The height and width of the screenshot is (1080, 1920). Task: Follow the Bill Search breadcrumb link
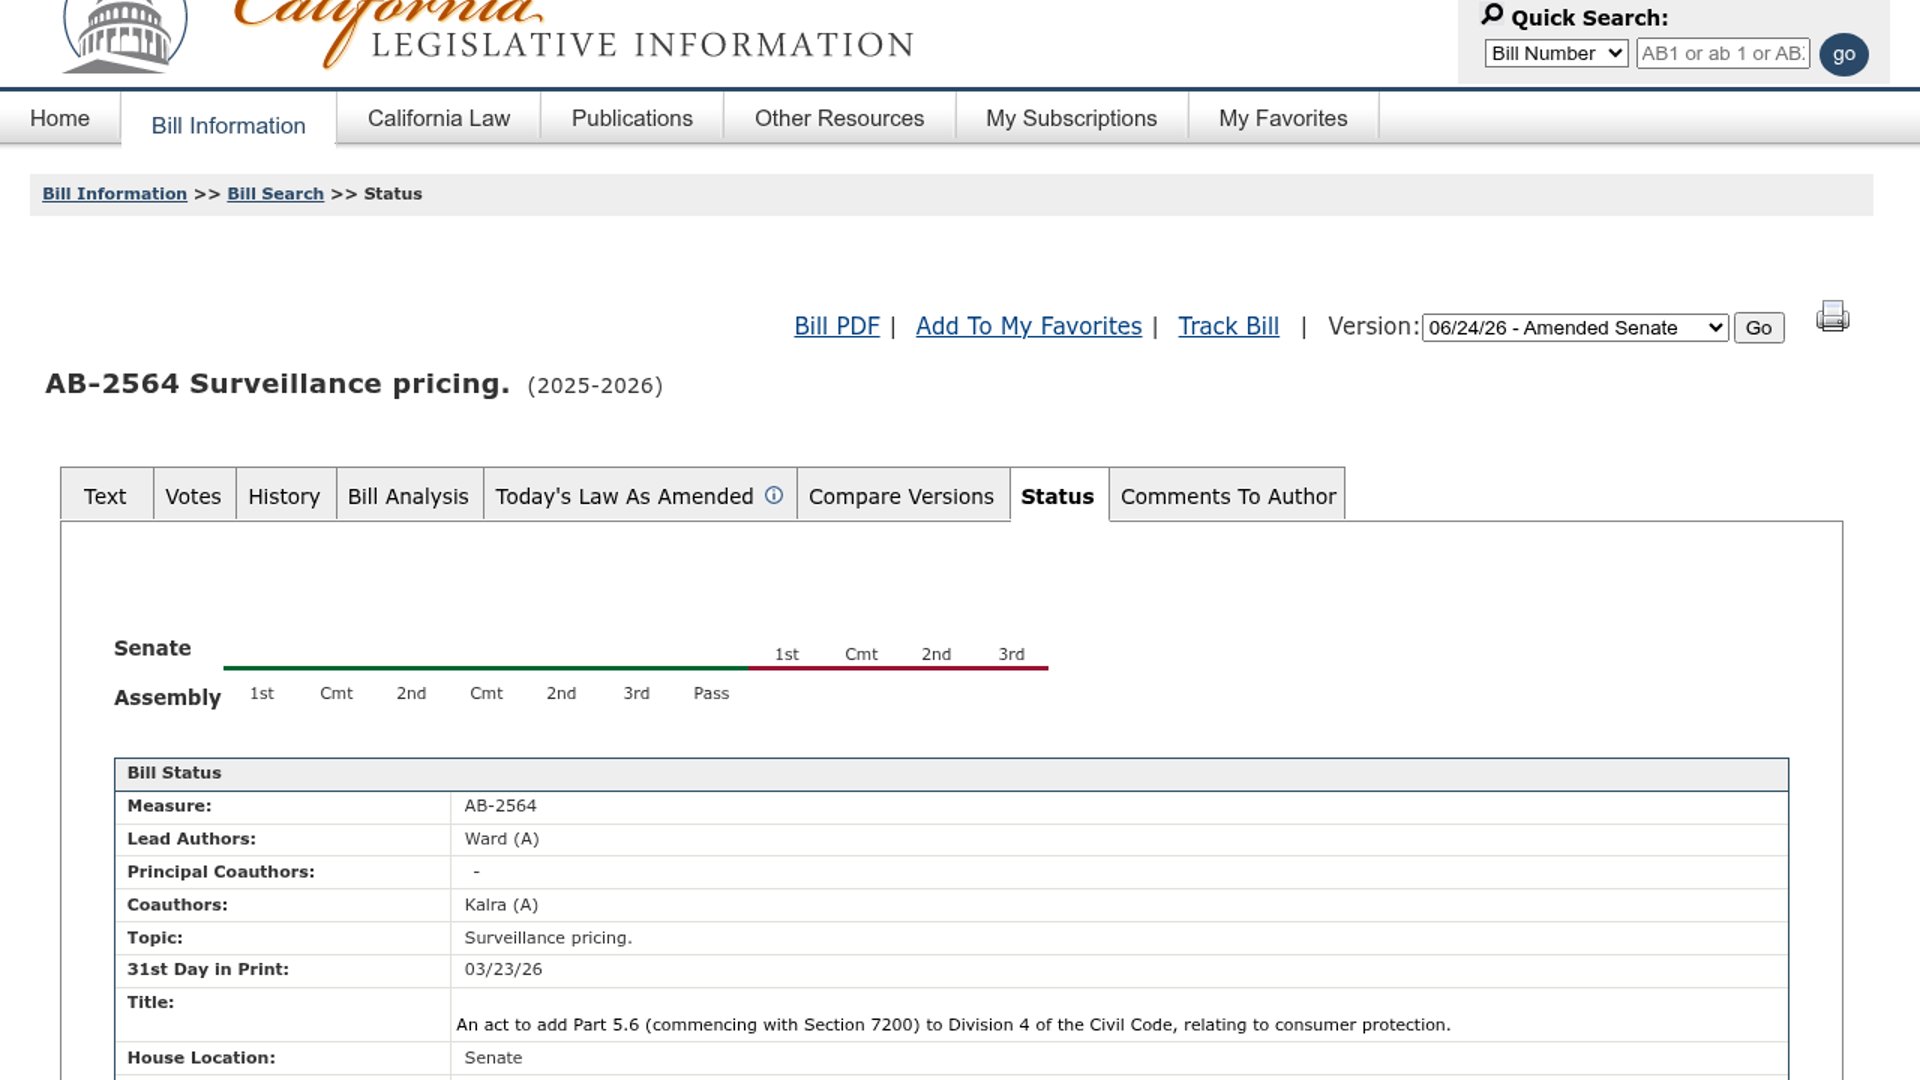coord(275,194)
